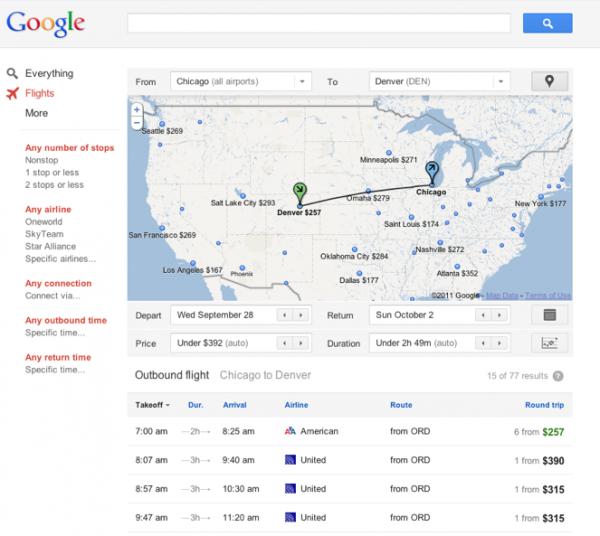Screen dimensions: 600x536
Task: Set specific return time
Action: (x=55, y=370)
